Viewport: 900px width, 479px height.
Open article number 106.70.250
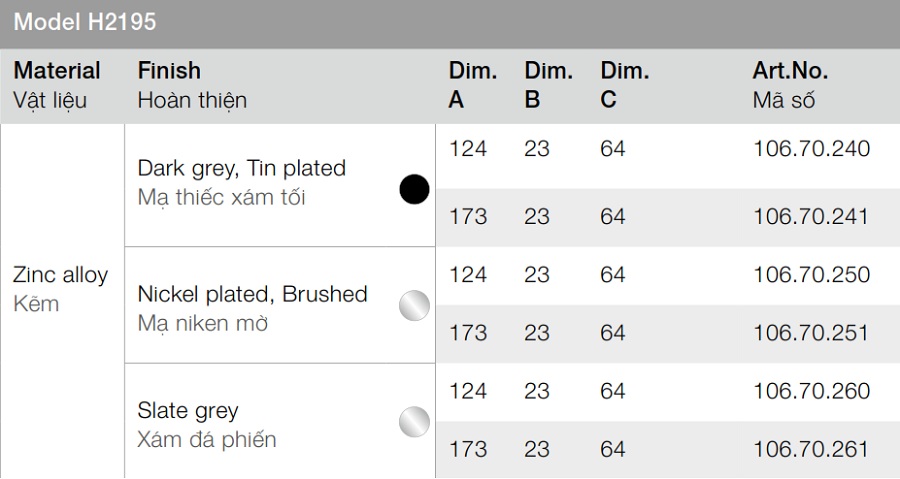click(811, 275)
